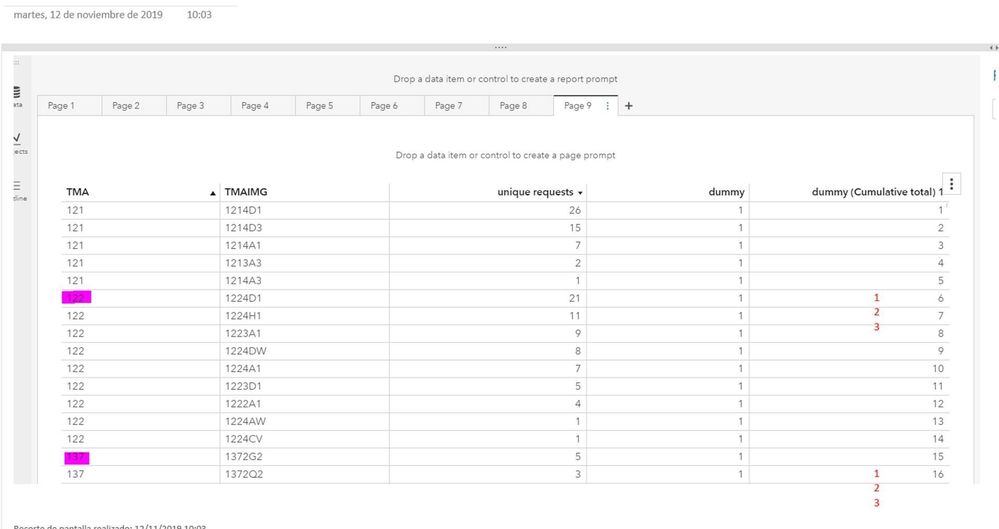Select the cell 1214D1
Viewport: 999px width, 529px height.
[243, 210]
